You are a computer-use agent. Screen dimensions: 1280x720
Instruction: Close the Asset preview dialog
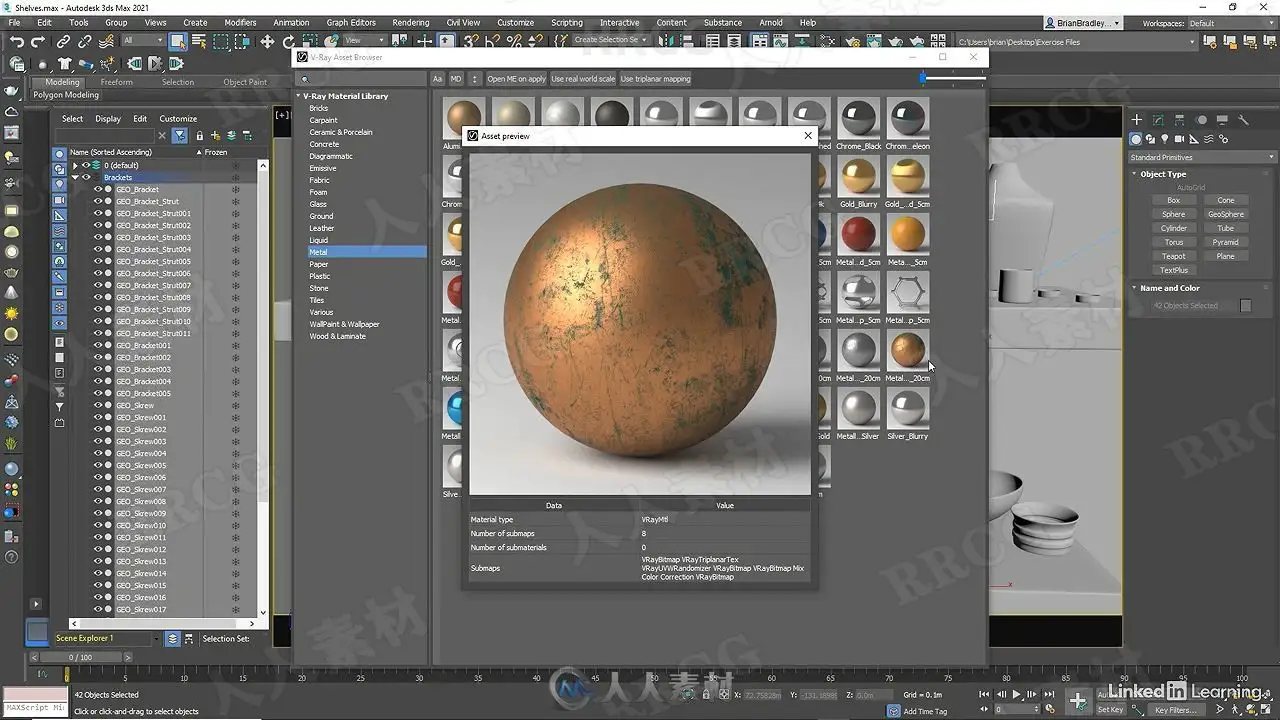pos(808,135)
